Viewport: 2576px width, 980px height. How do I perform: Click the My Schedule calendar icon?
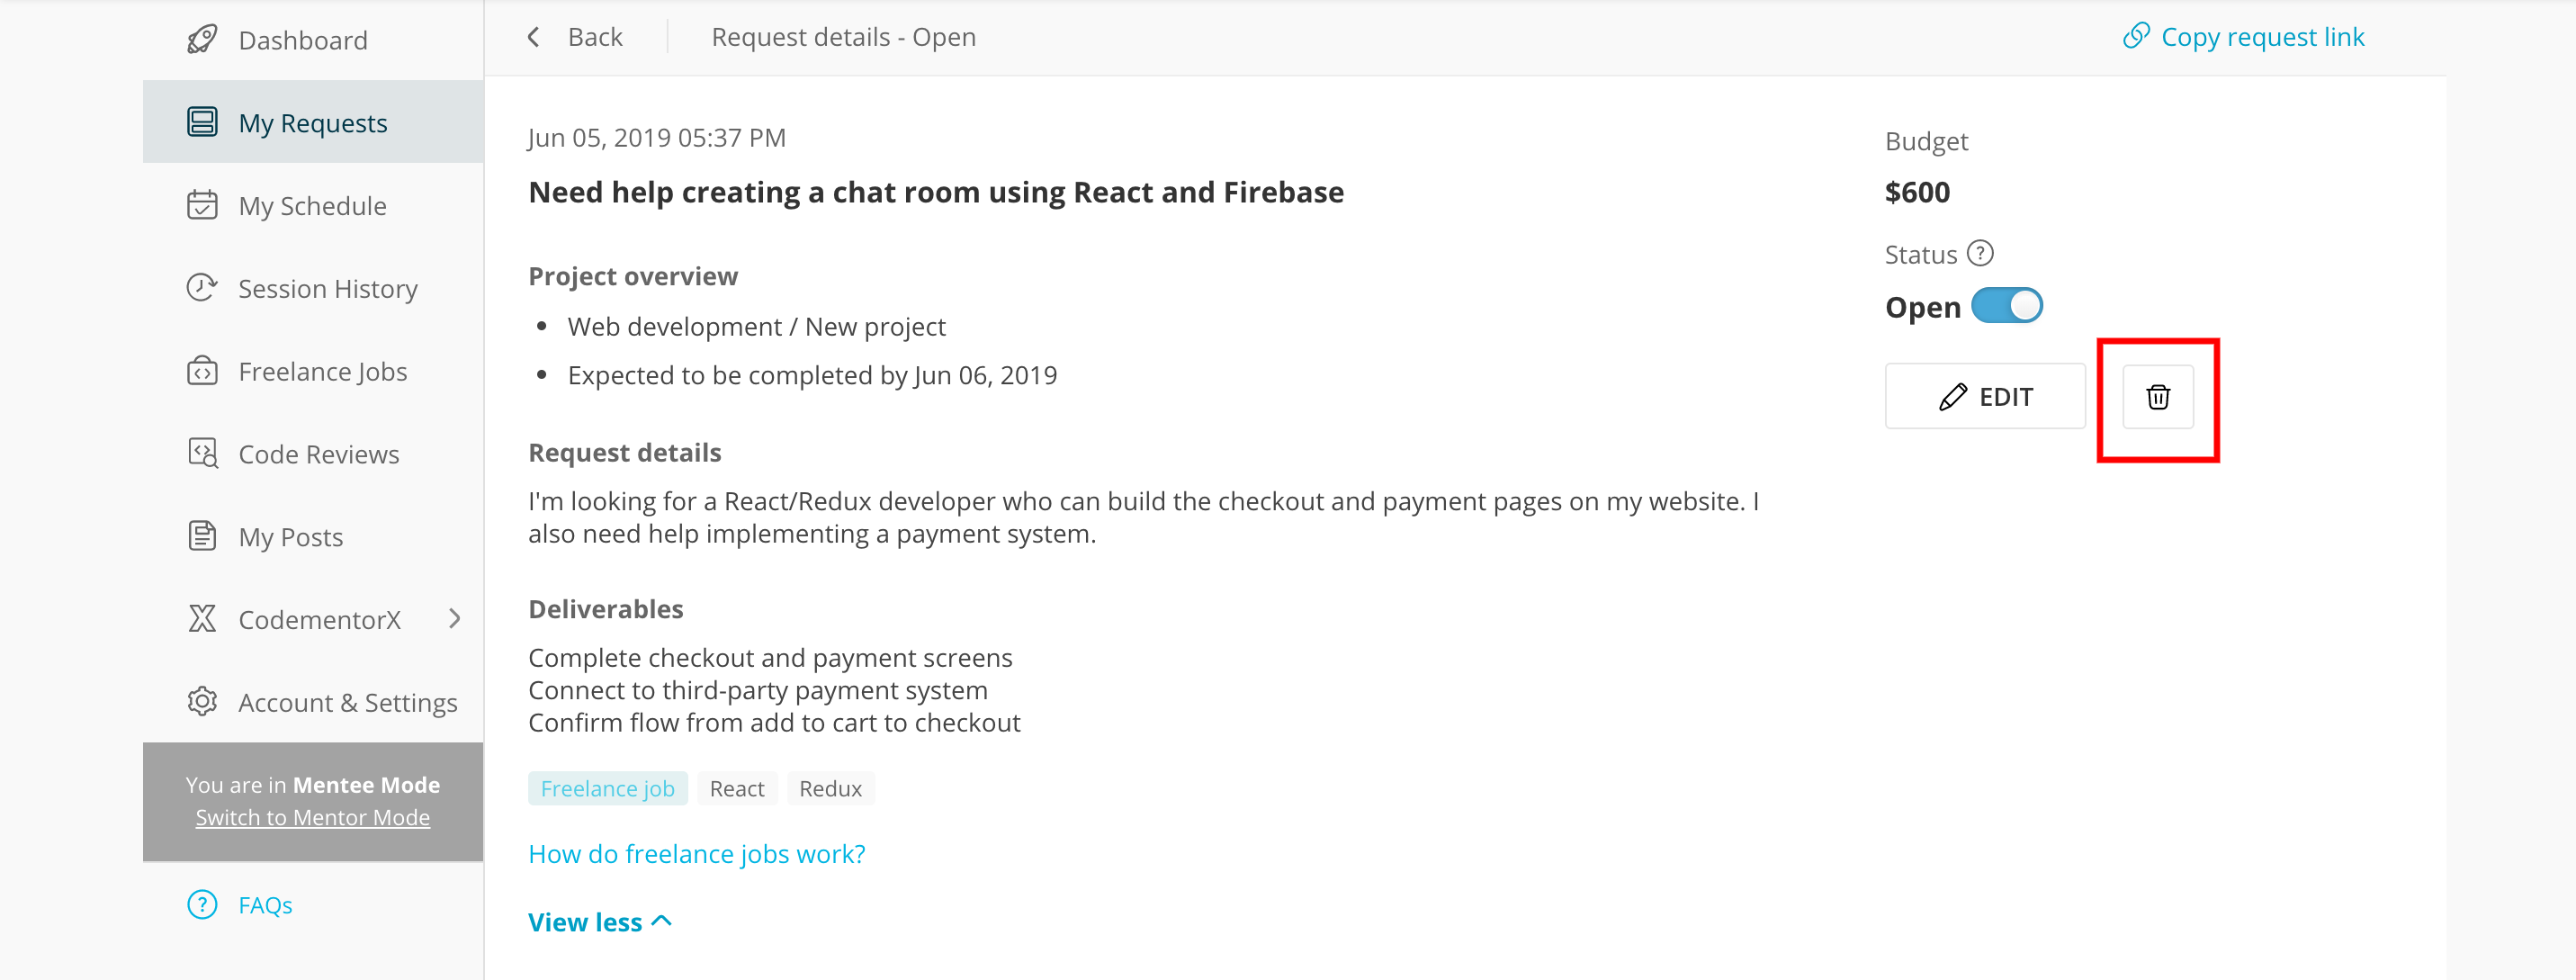coord(202,205)
